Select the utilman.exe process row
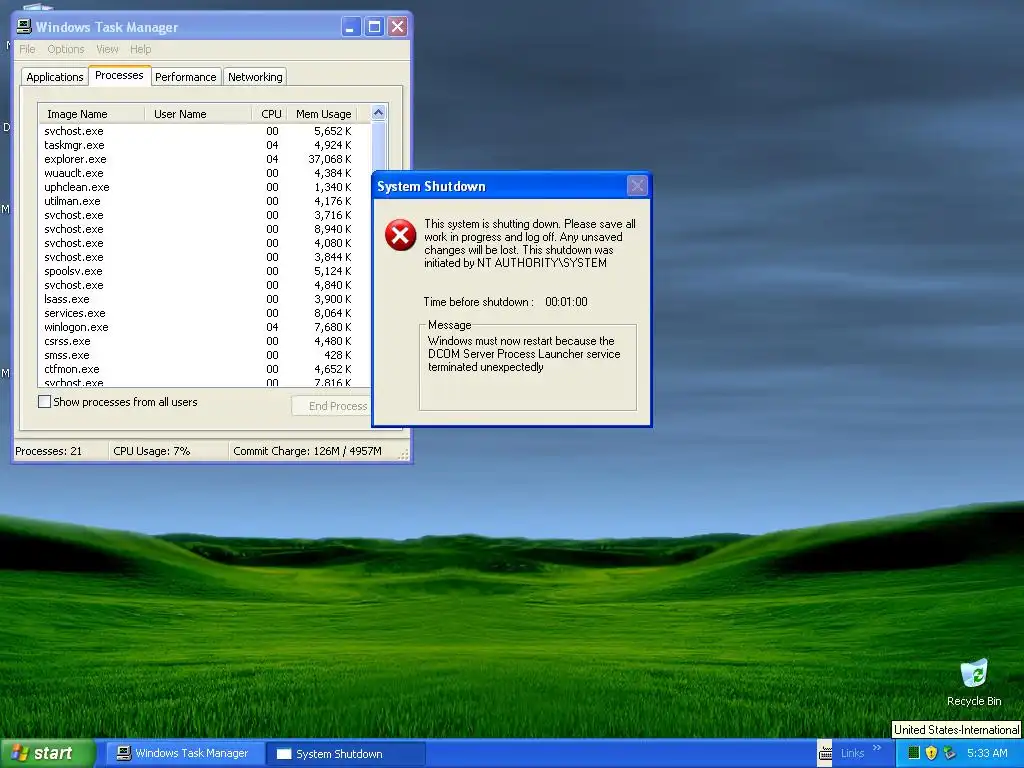 (204, 201)
